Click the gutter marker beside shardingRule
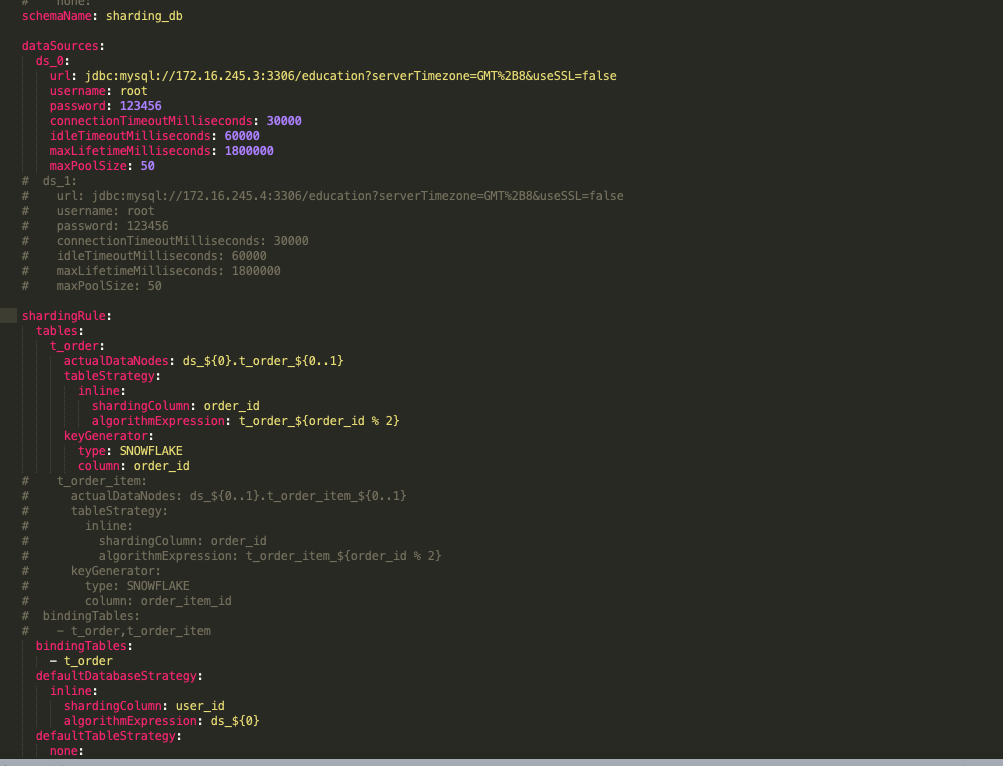The width and height of the screenshot is (1003, 766). click(8, 315)
